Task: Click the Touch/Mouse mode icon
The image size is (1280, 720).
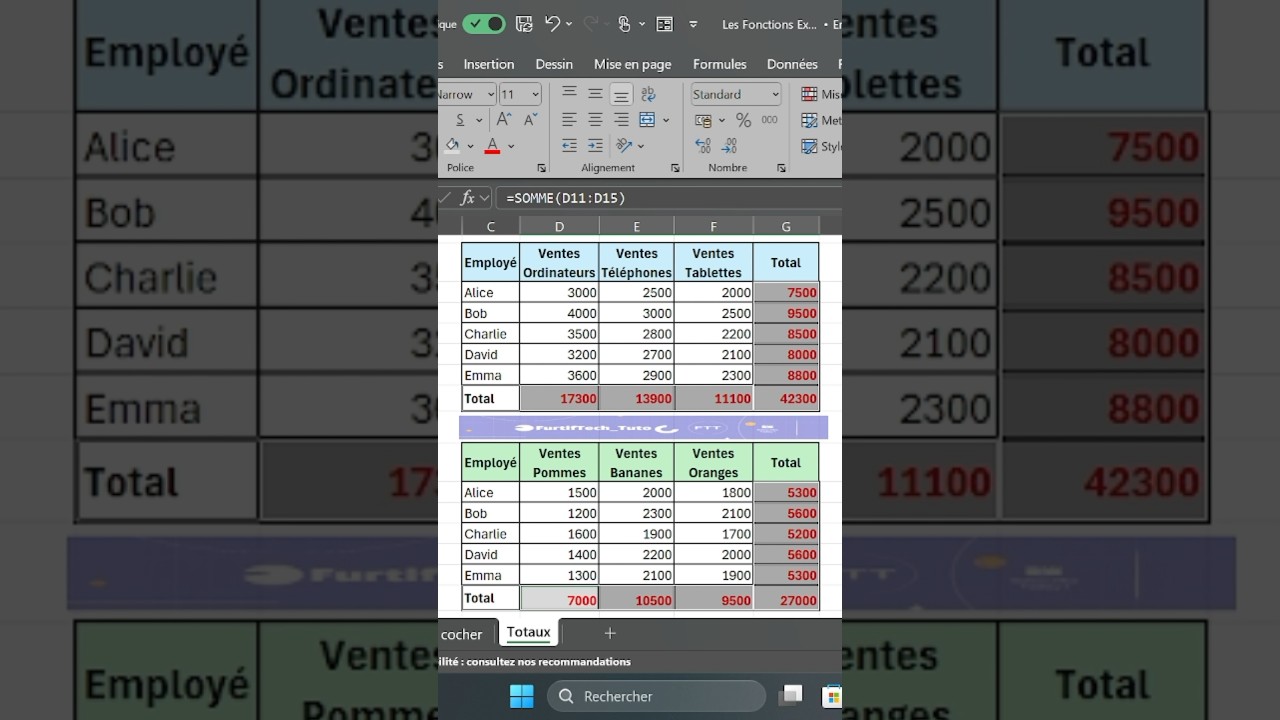Action: 624,24
